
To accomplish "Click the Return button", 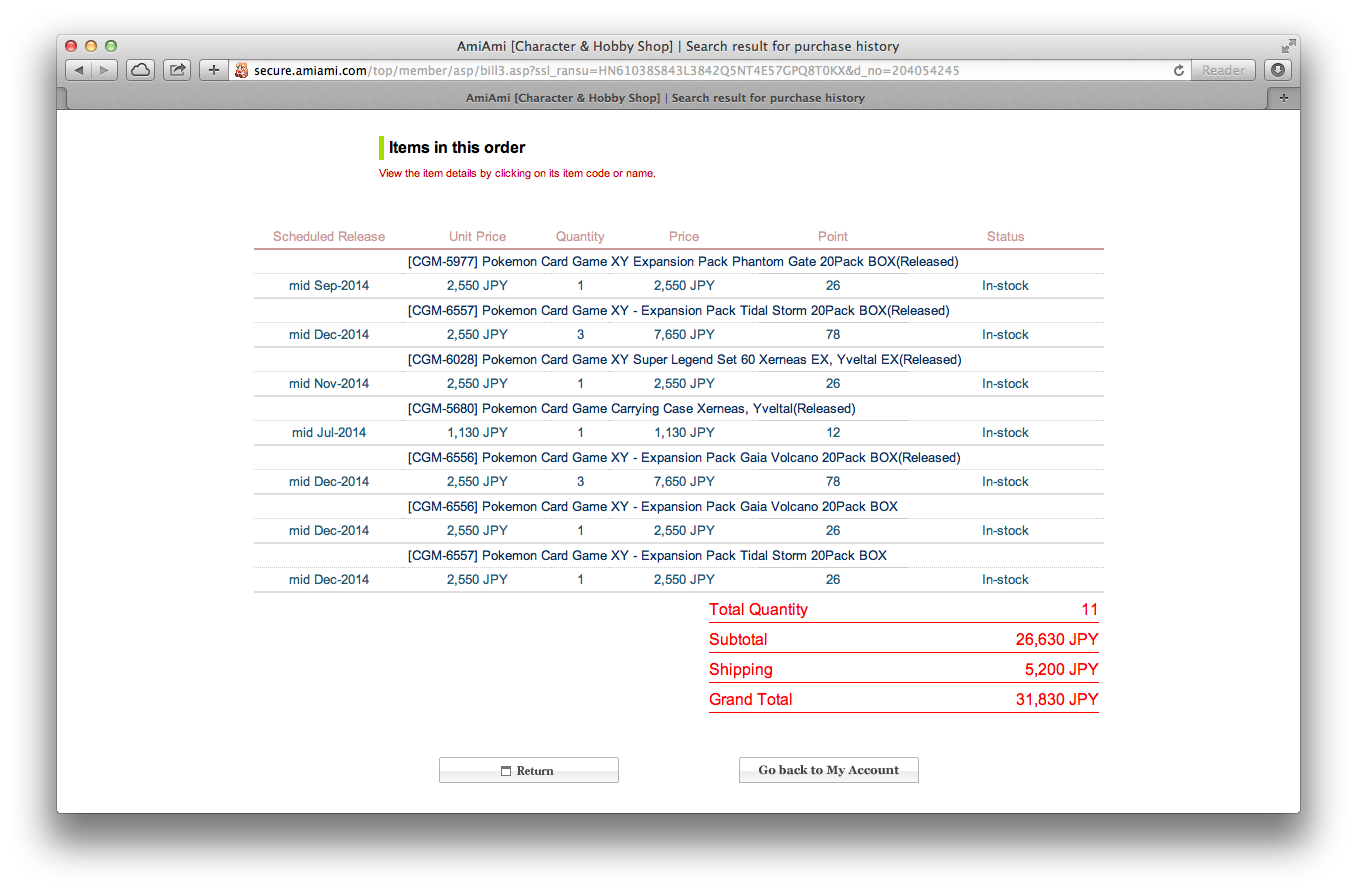I will (x=529, y=770).
